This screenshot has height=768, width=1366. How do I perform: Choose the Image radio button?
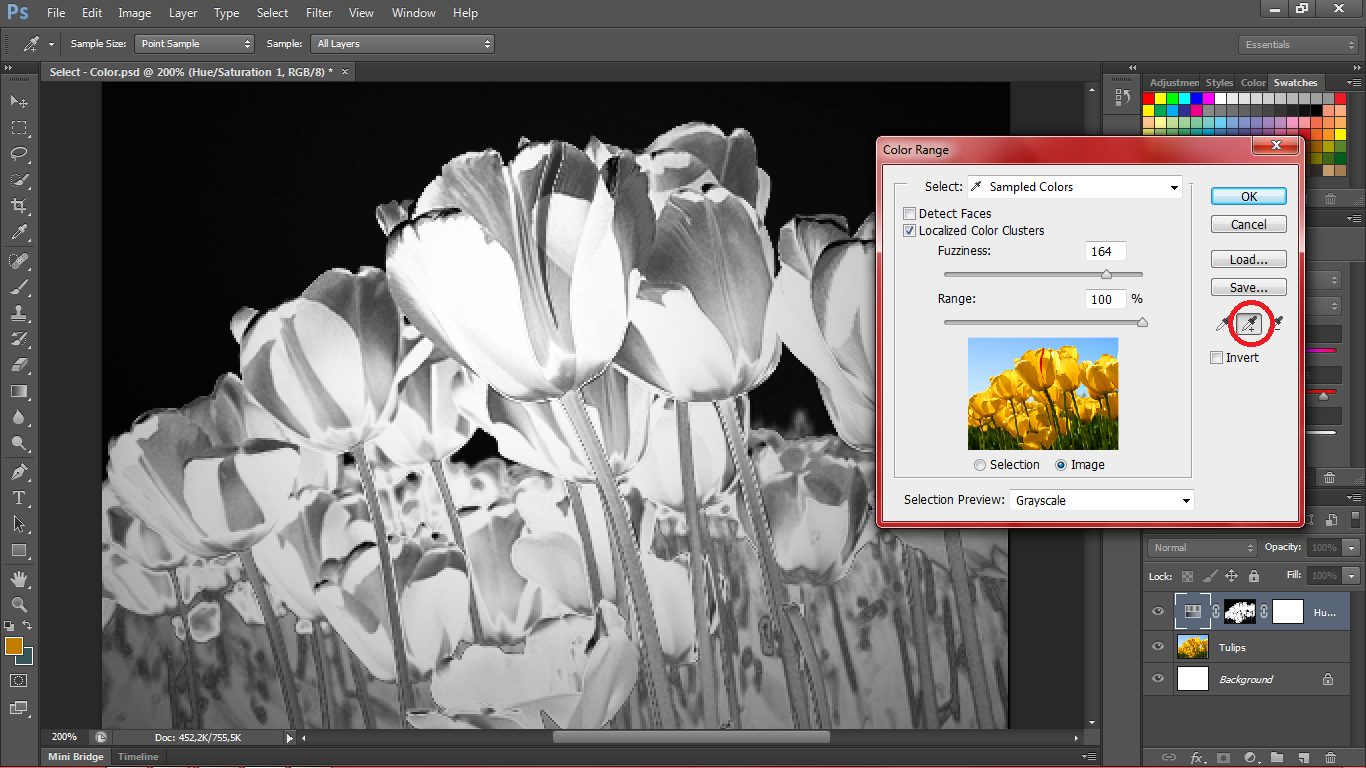point(1061,465)
